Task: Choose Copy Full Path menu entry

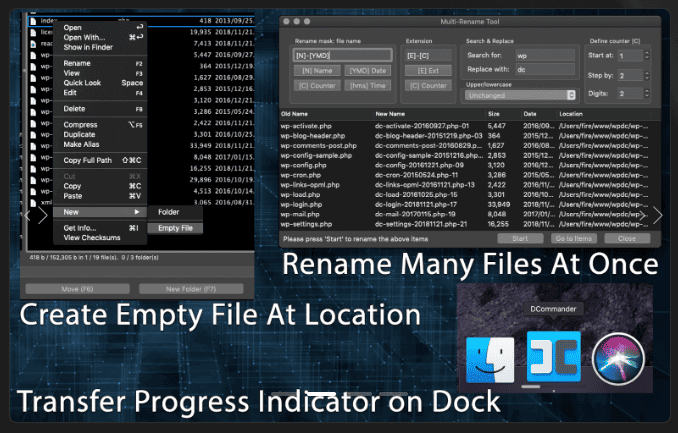Action: [100, 160]
